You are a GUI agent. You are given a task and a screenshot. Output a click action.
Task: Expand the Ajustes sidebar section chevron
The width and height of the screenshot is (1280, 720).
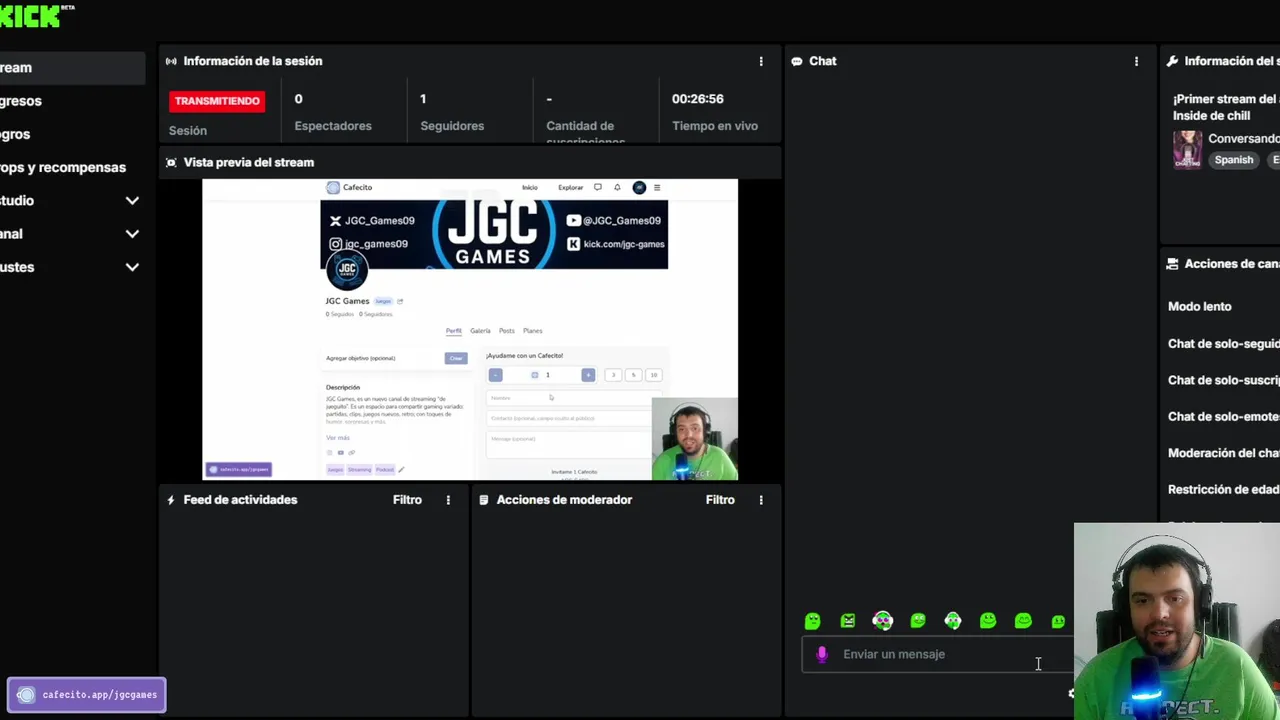(132, 267)
